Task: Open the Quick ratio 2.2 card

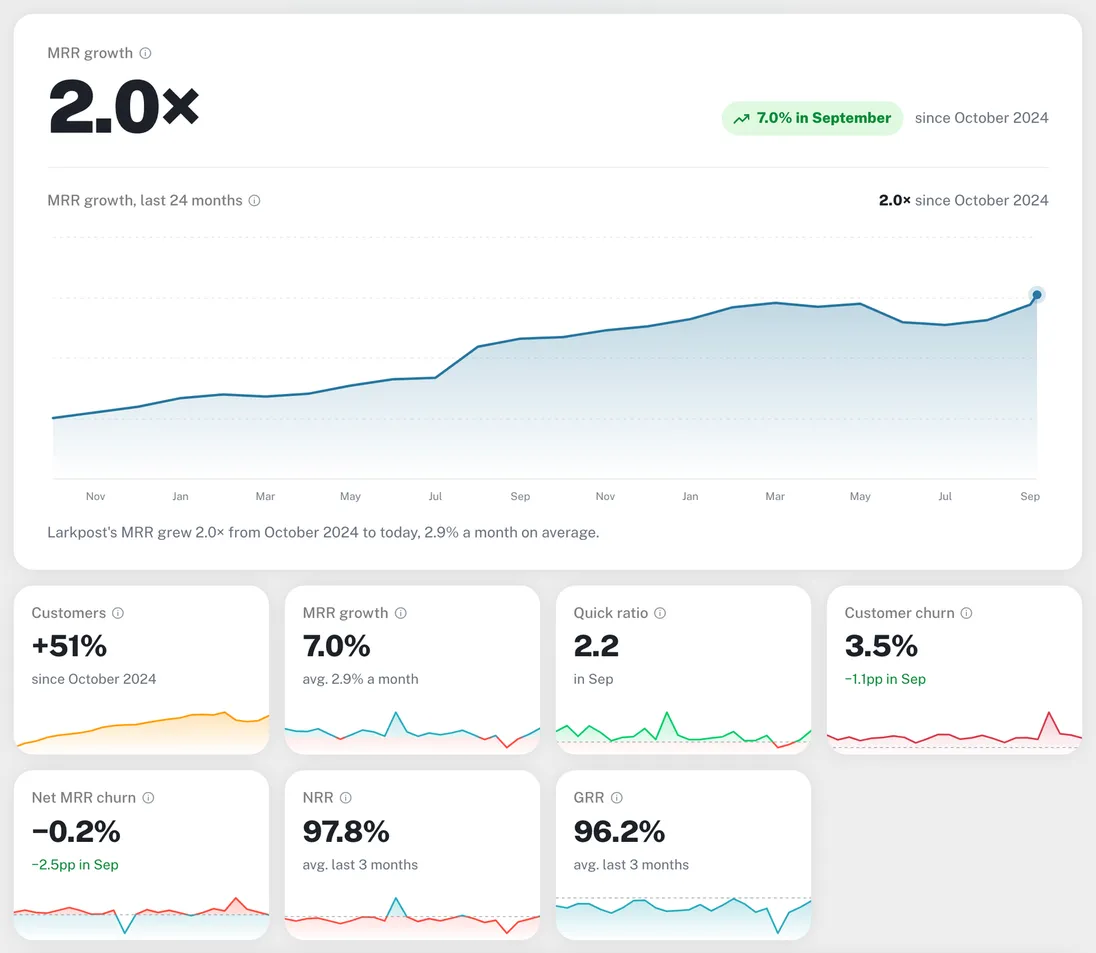Action: pyautogui.click(x=684, y=670)
